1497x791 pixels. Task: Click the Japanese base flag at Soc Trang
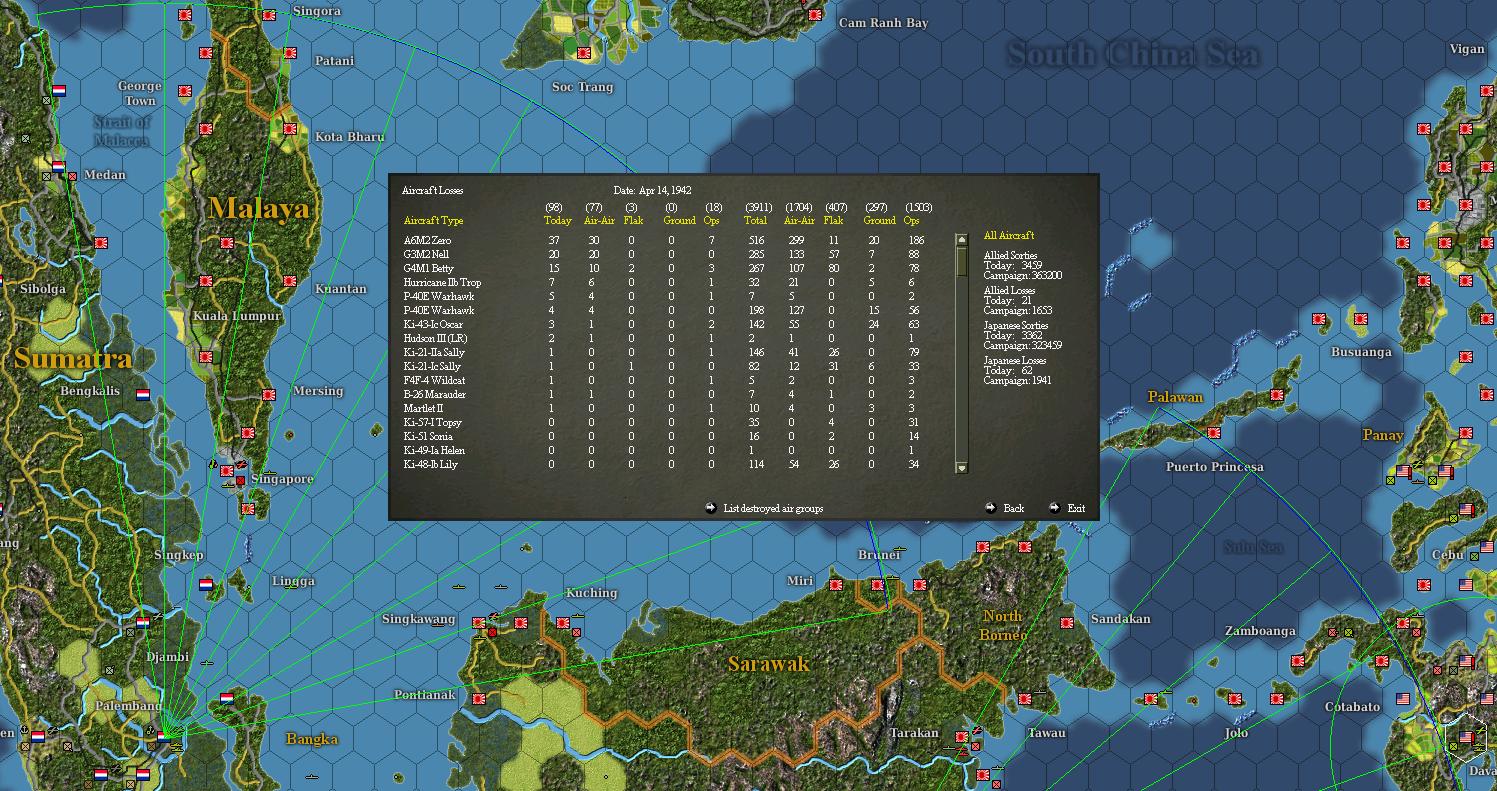[x=584, y=53]
